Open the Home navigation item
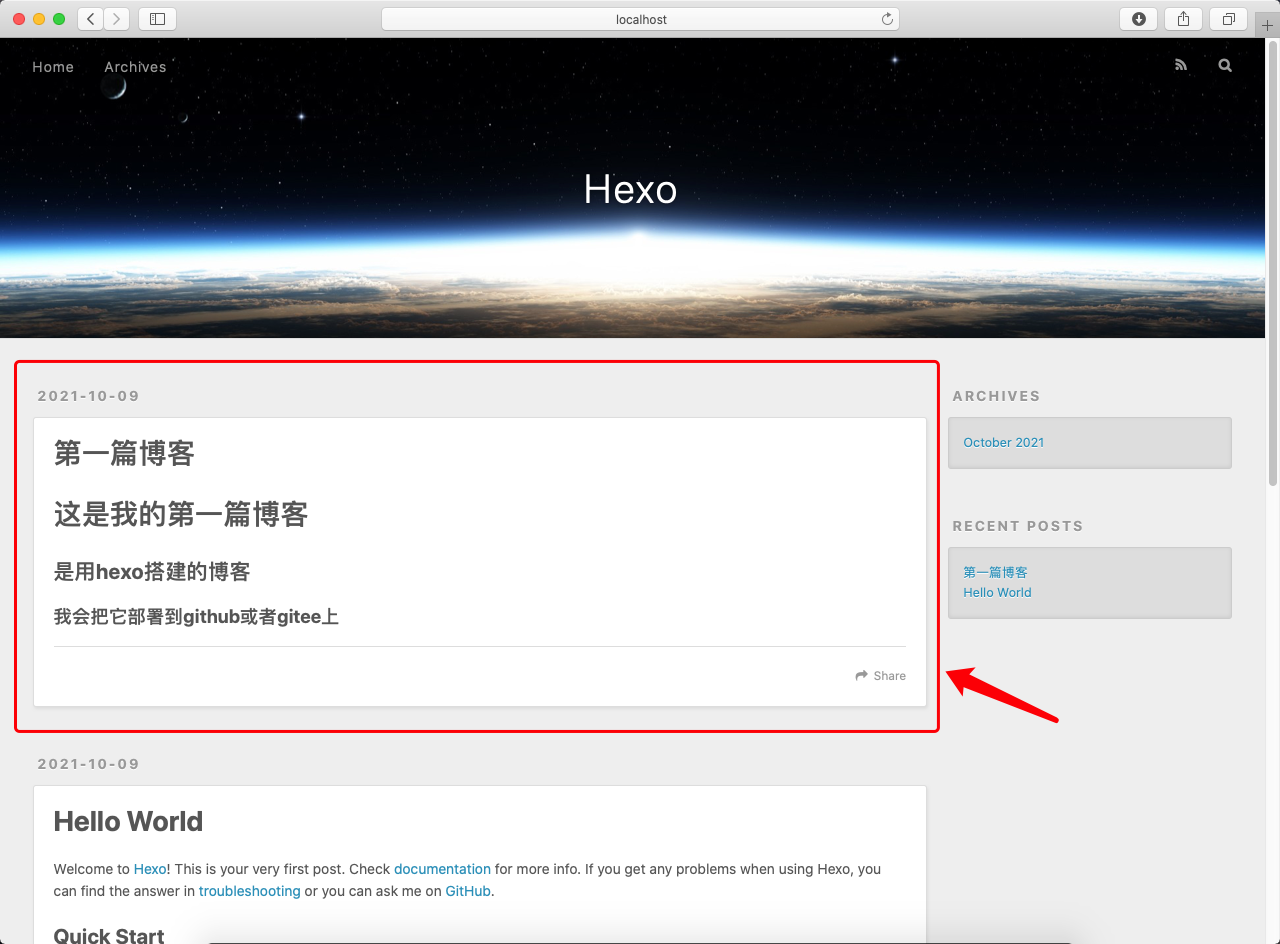The image size is (1280, 944). [53, 67]
